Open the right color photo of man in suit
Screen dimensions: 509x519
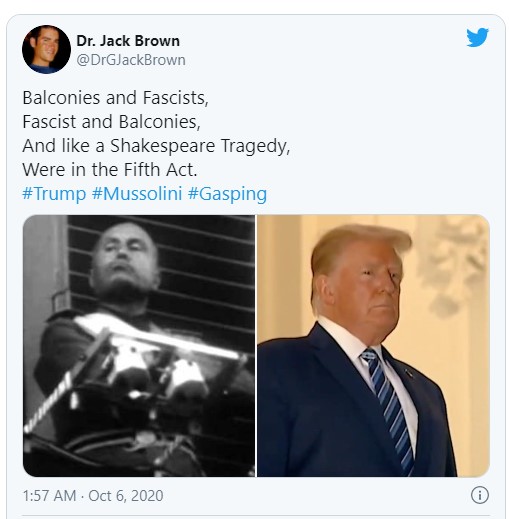point(373,346)
